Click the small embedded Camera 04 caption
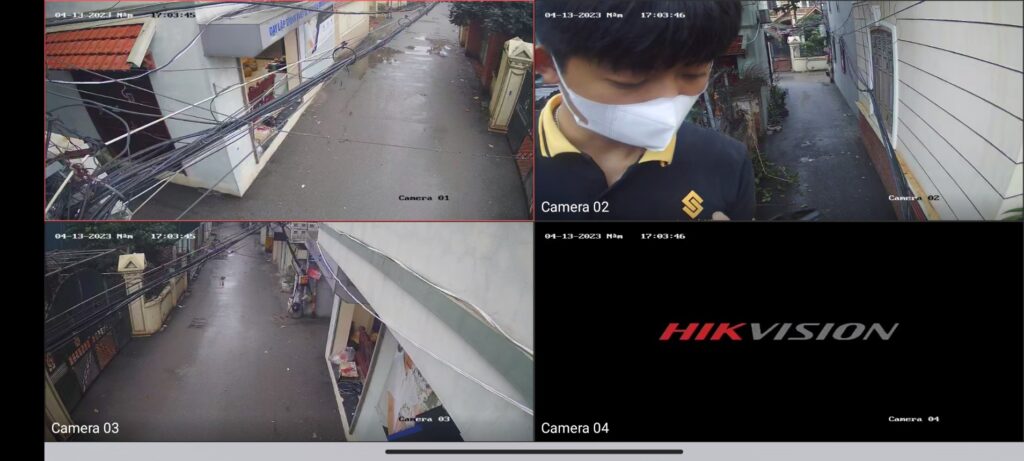Image resolution: width=1024 pixels, height=461 pixels. click(914, 419)
